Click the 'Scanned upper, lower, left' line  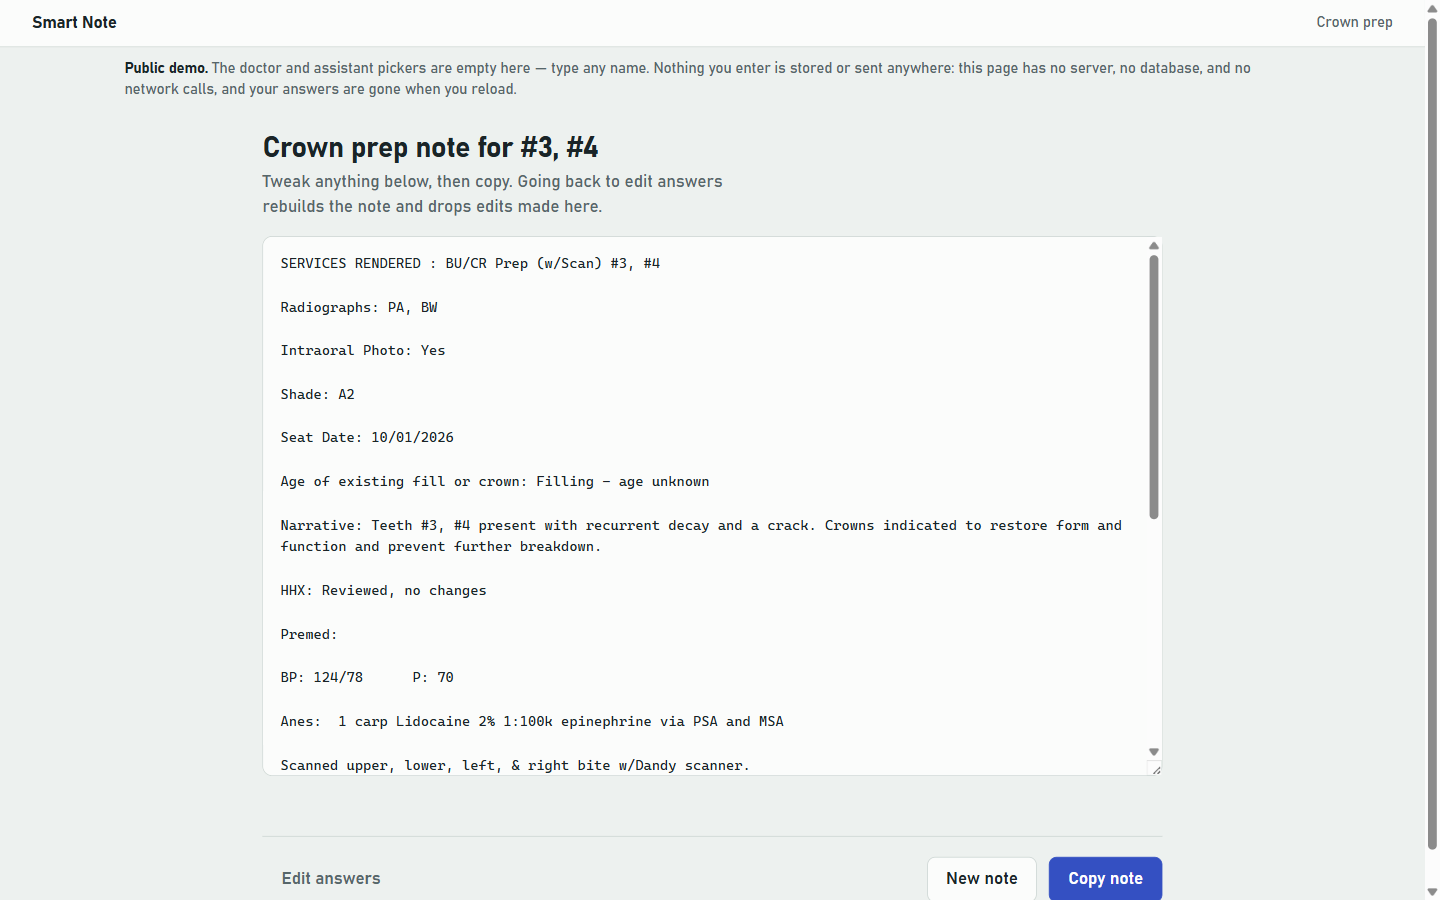coord(515,765)
